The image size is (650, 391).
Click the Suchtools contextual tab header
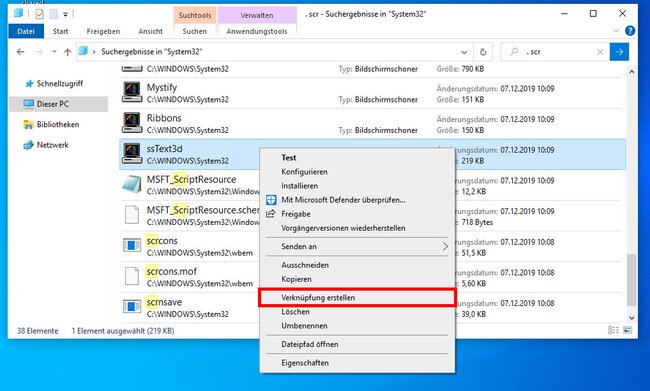pyautogui.click(x=195, y=15)
